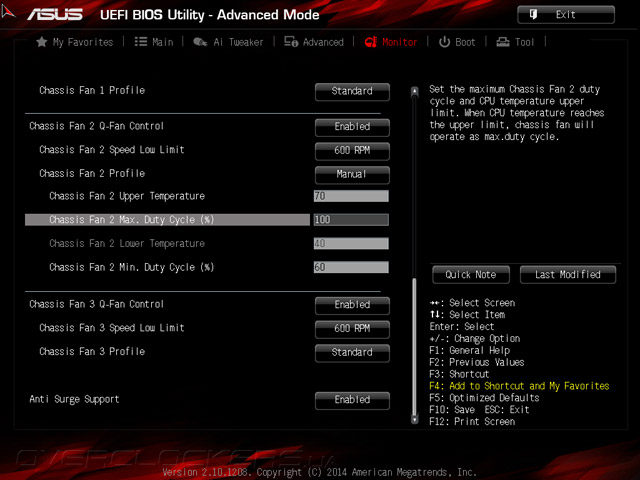The height and width of the screenshot is (480, 640).
Task: Click Chassis Fan 2 Min. Duty Cycle field
Action: coord(351,267)
